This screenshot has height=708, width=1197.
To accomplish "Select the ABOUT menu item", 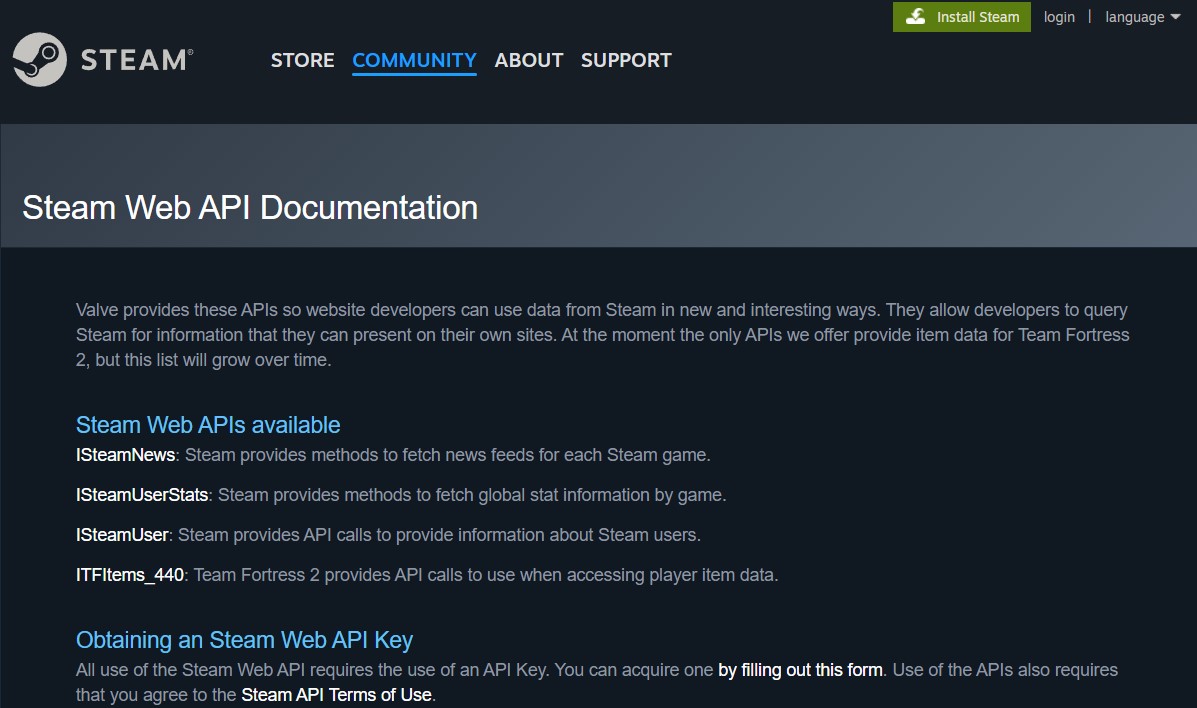I will pyautogui.click(x=529, y=60).
